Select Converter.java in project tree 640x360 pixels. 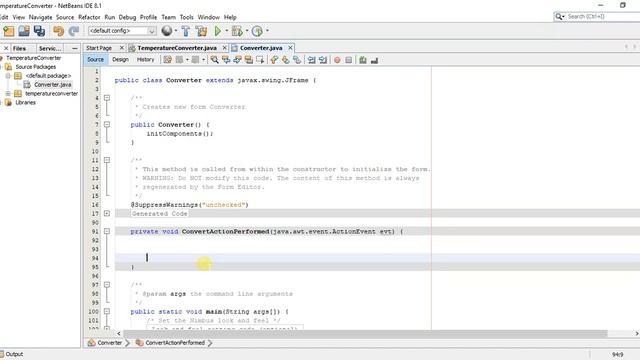click(53, 84)
